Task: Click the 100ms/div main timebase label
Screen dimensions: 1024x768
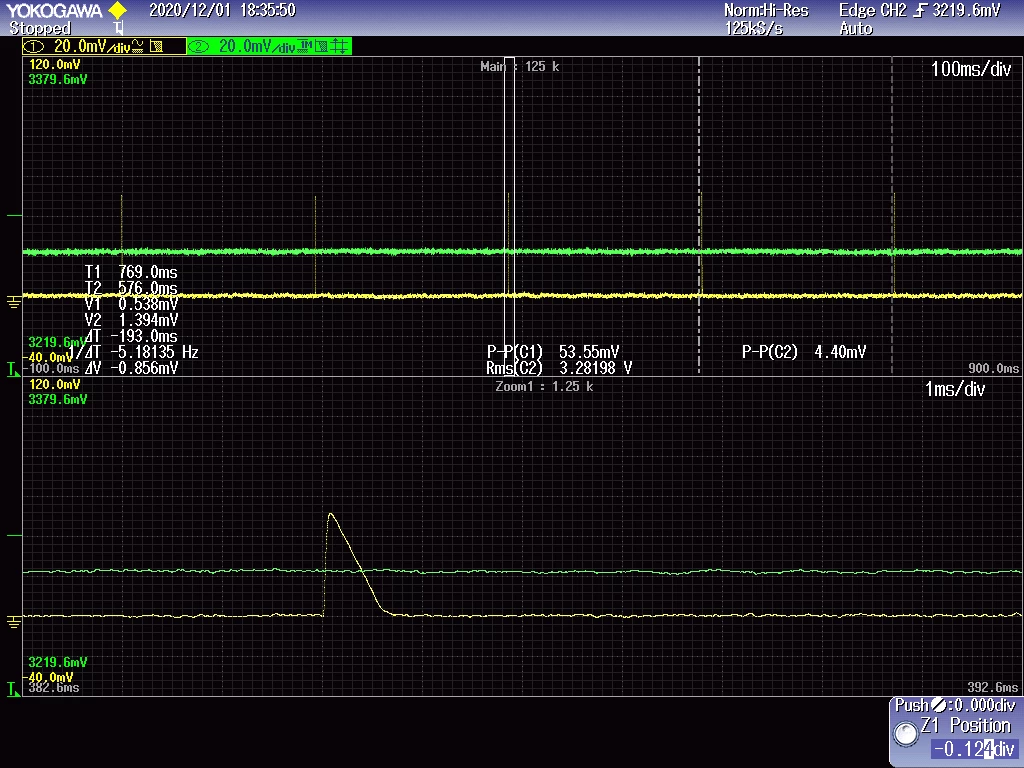Action: pyautogui.click(x=971, y=69)
